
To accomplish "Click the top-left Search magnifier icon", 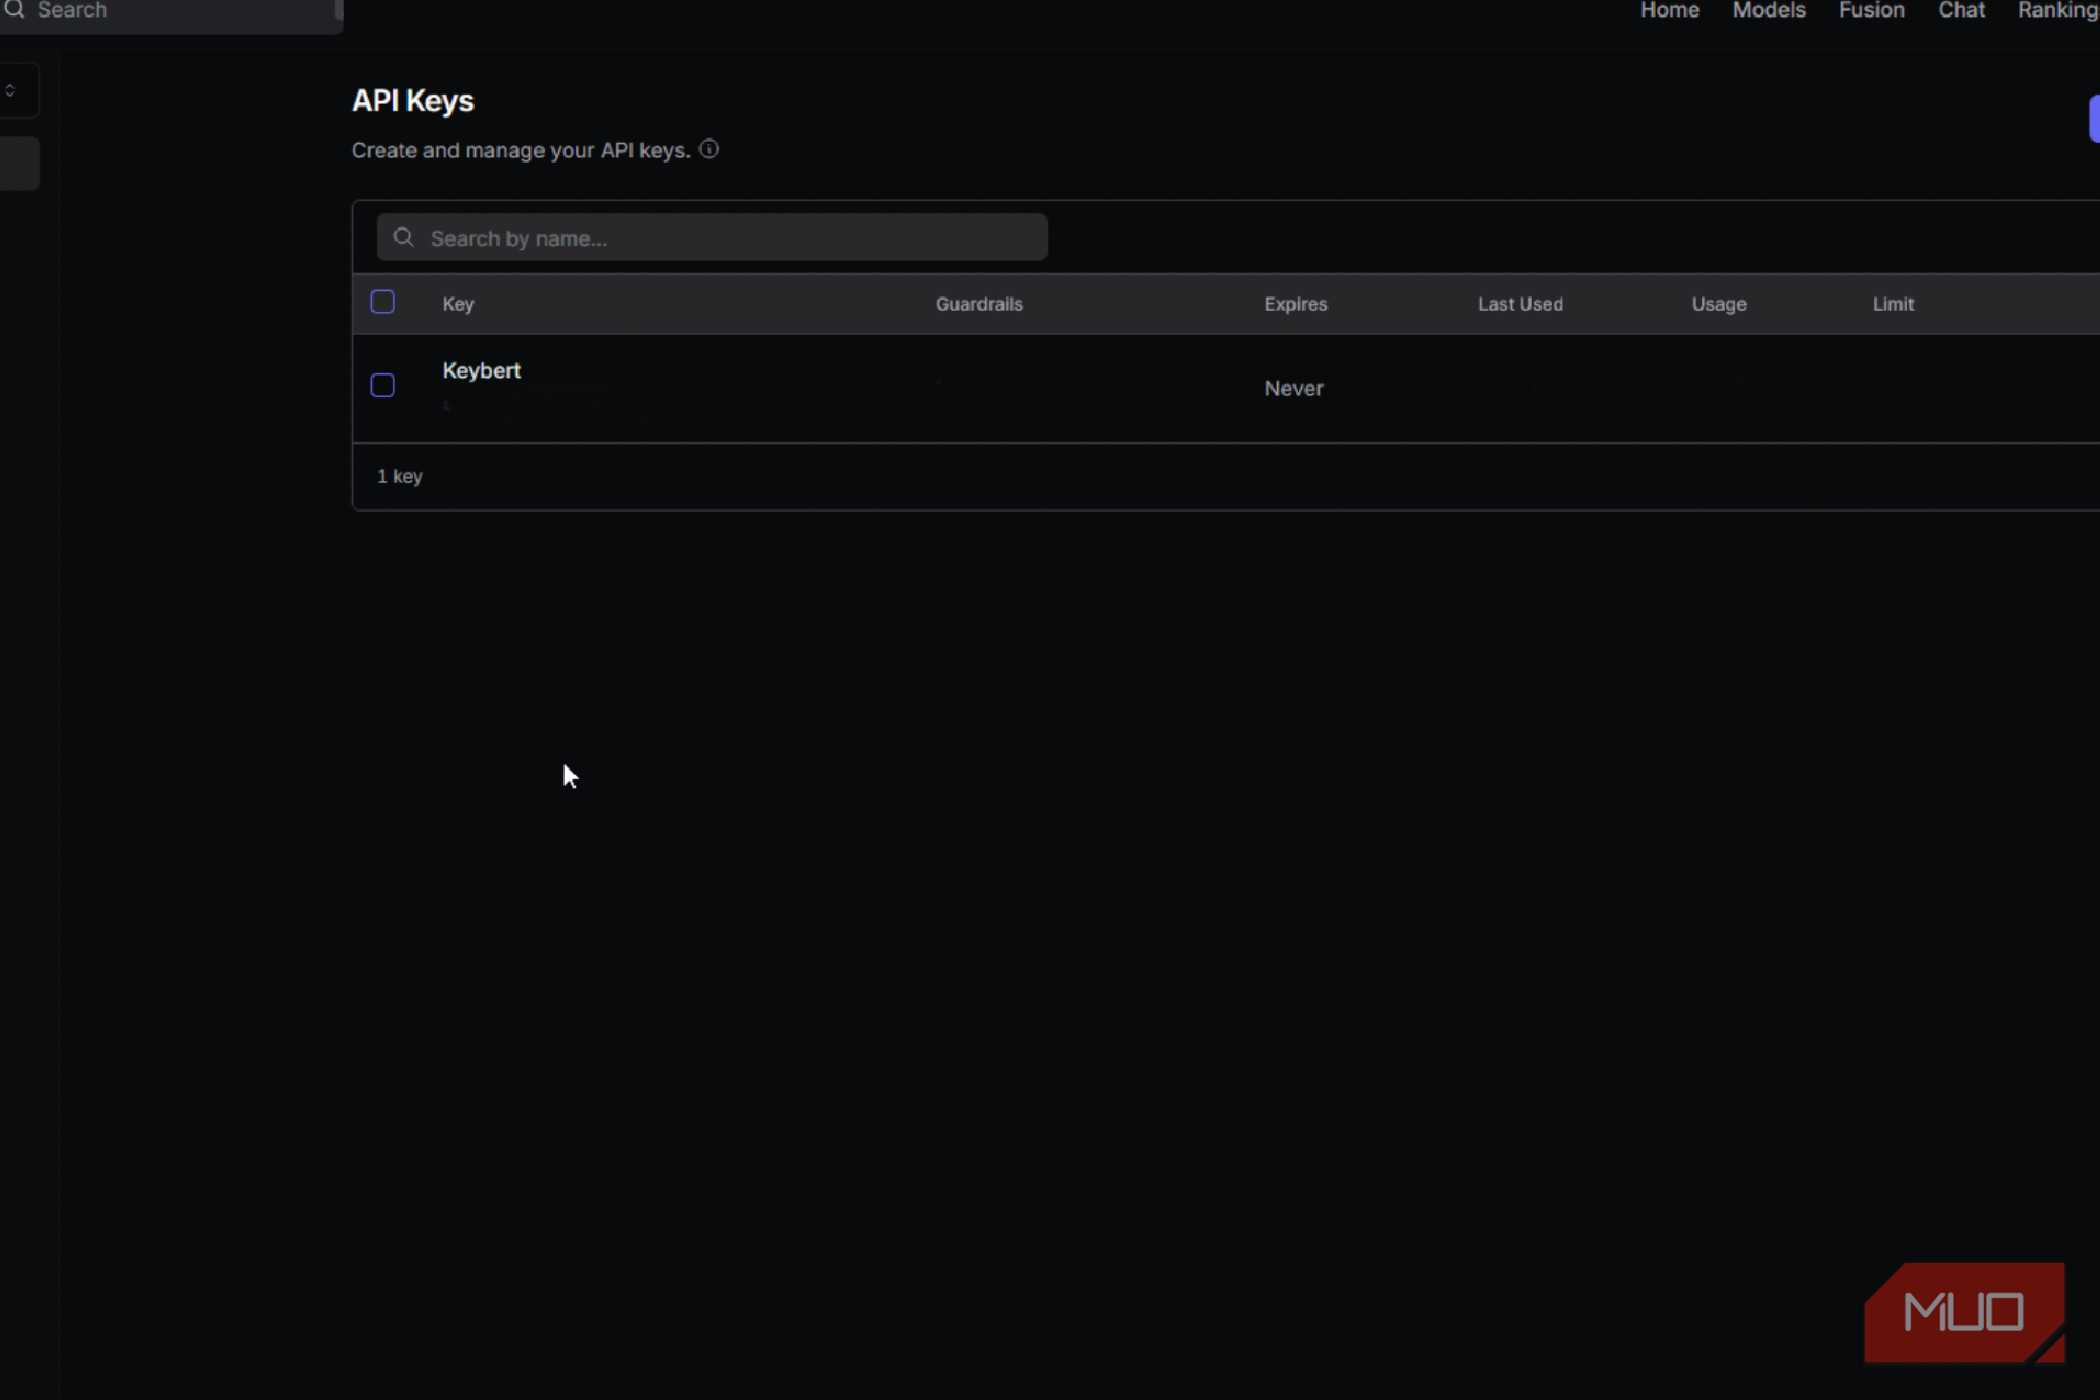I will [x=14, y=10].
